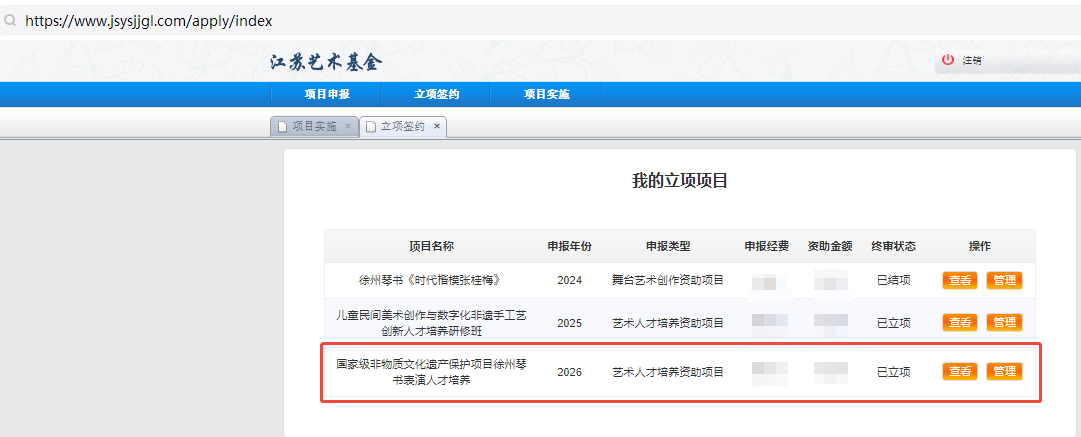This screenshot has height=437, width=1081.
Task: Click the search magnifier icon in address bar
Action: pyautogui.click(x=10, y=21)
